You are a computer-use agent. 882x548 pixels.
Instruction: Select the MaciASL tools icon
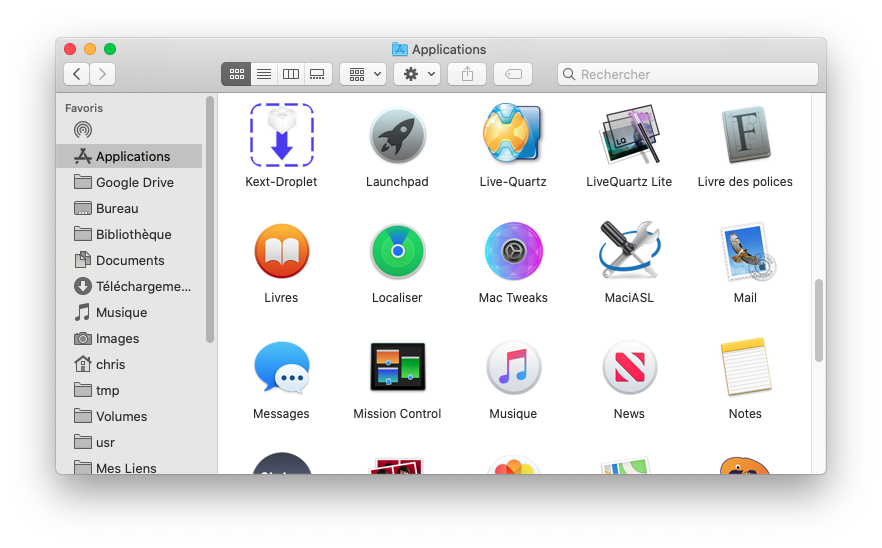click(629, 250)
